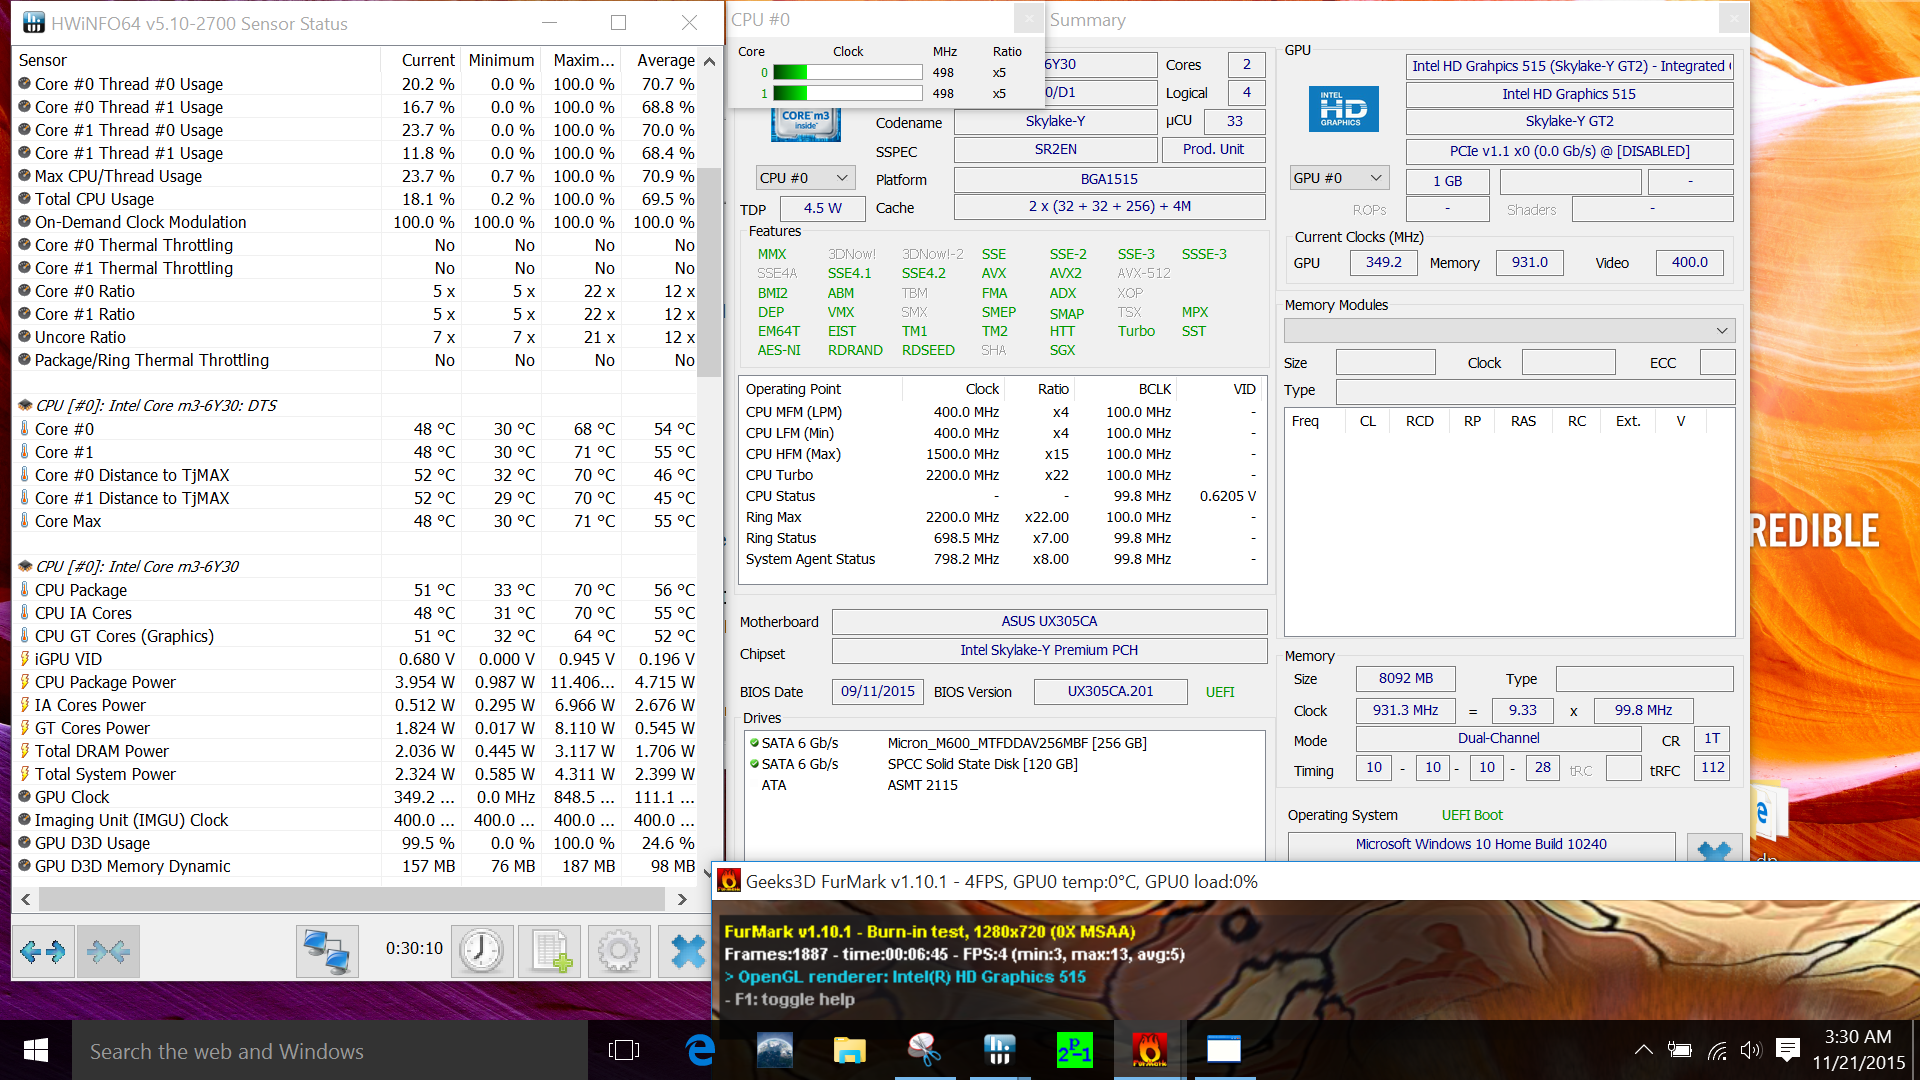
Task: Open Microsoft Edge in the taskbar
Action: click(700, 1050)
